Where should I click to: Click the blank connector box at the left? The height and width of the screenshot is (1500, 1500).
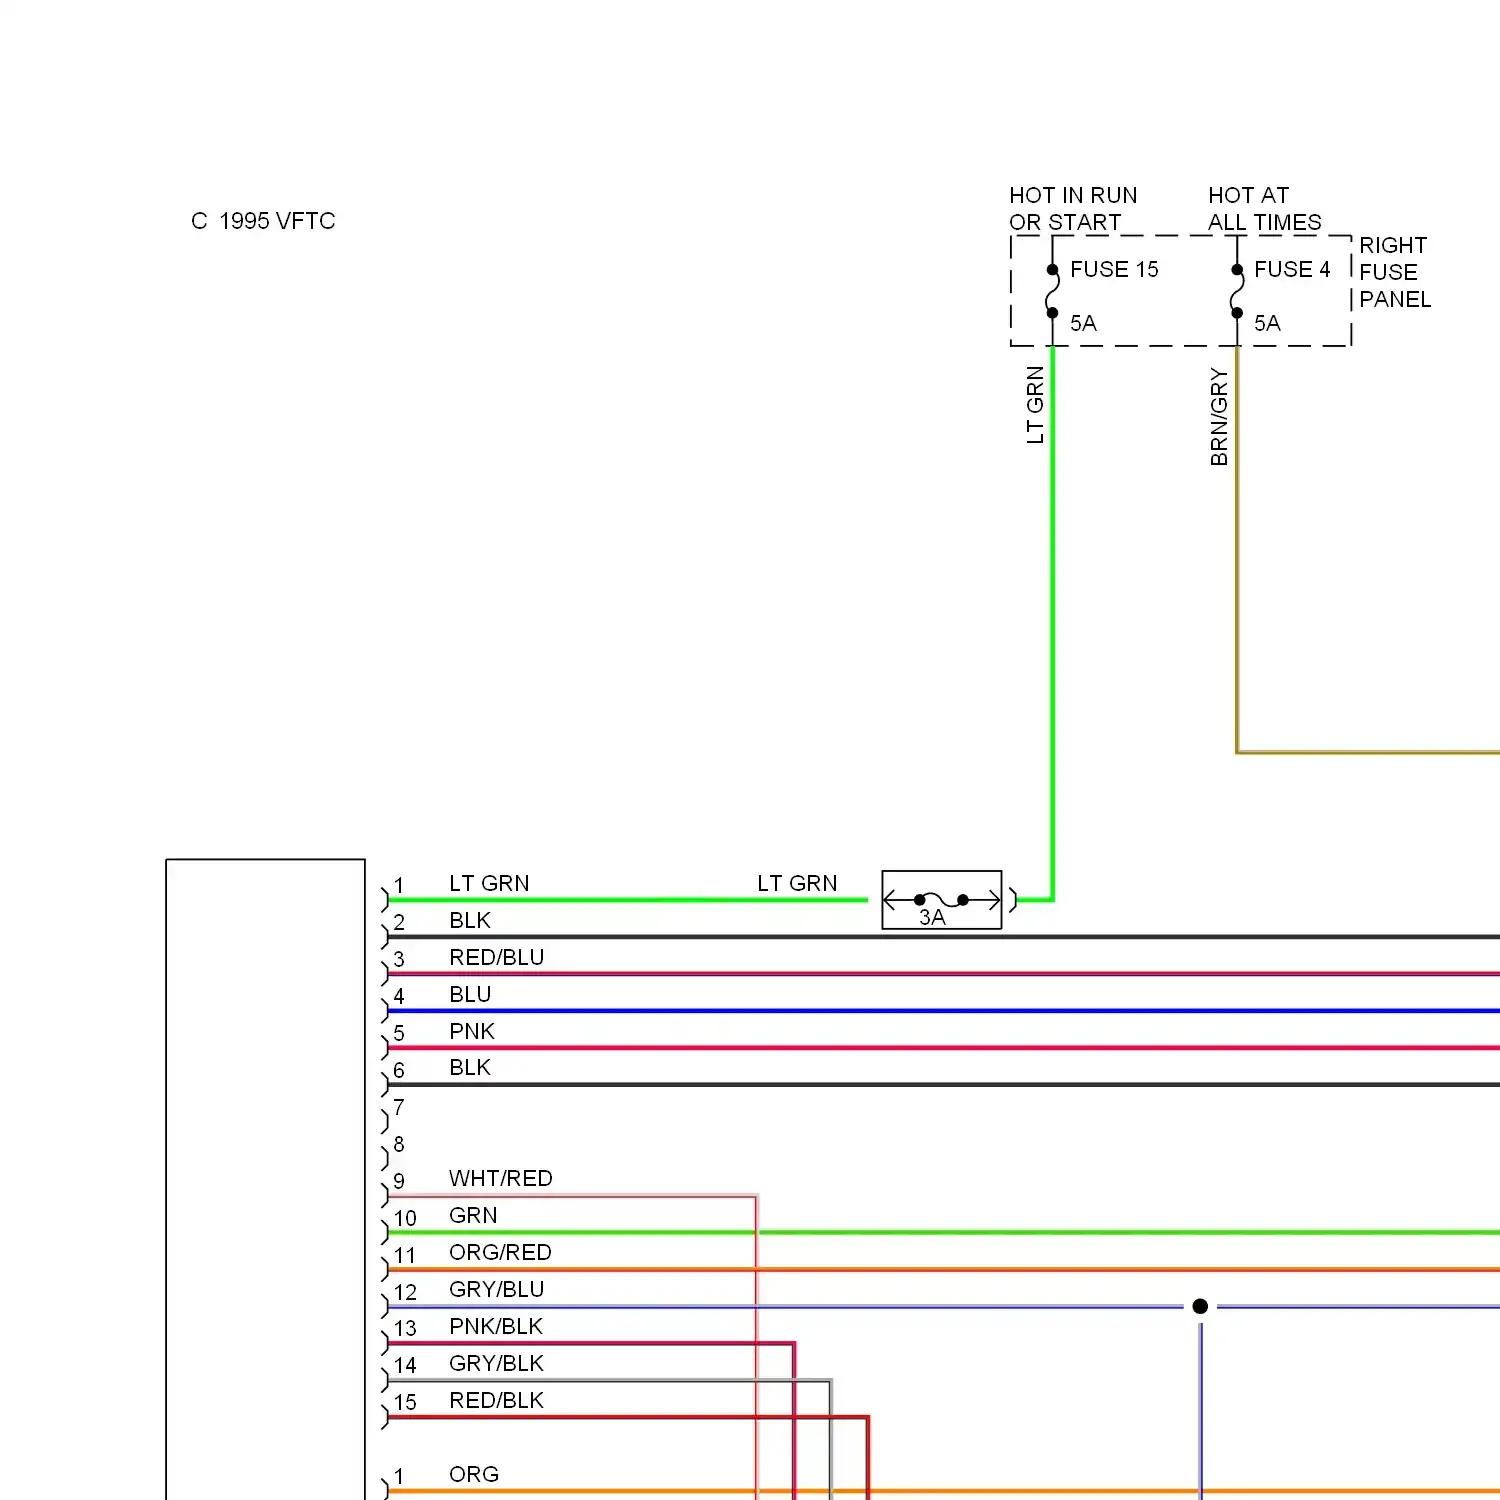(x=265, y=1179)
